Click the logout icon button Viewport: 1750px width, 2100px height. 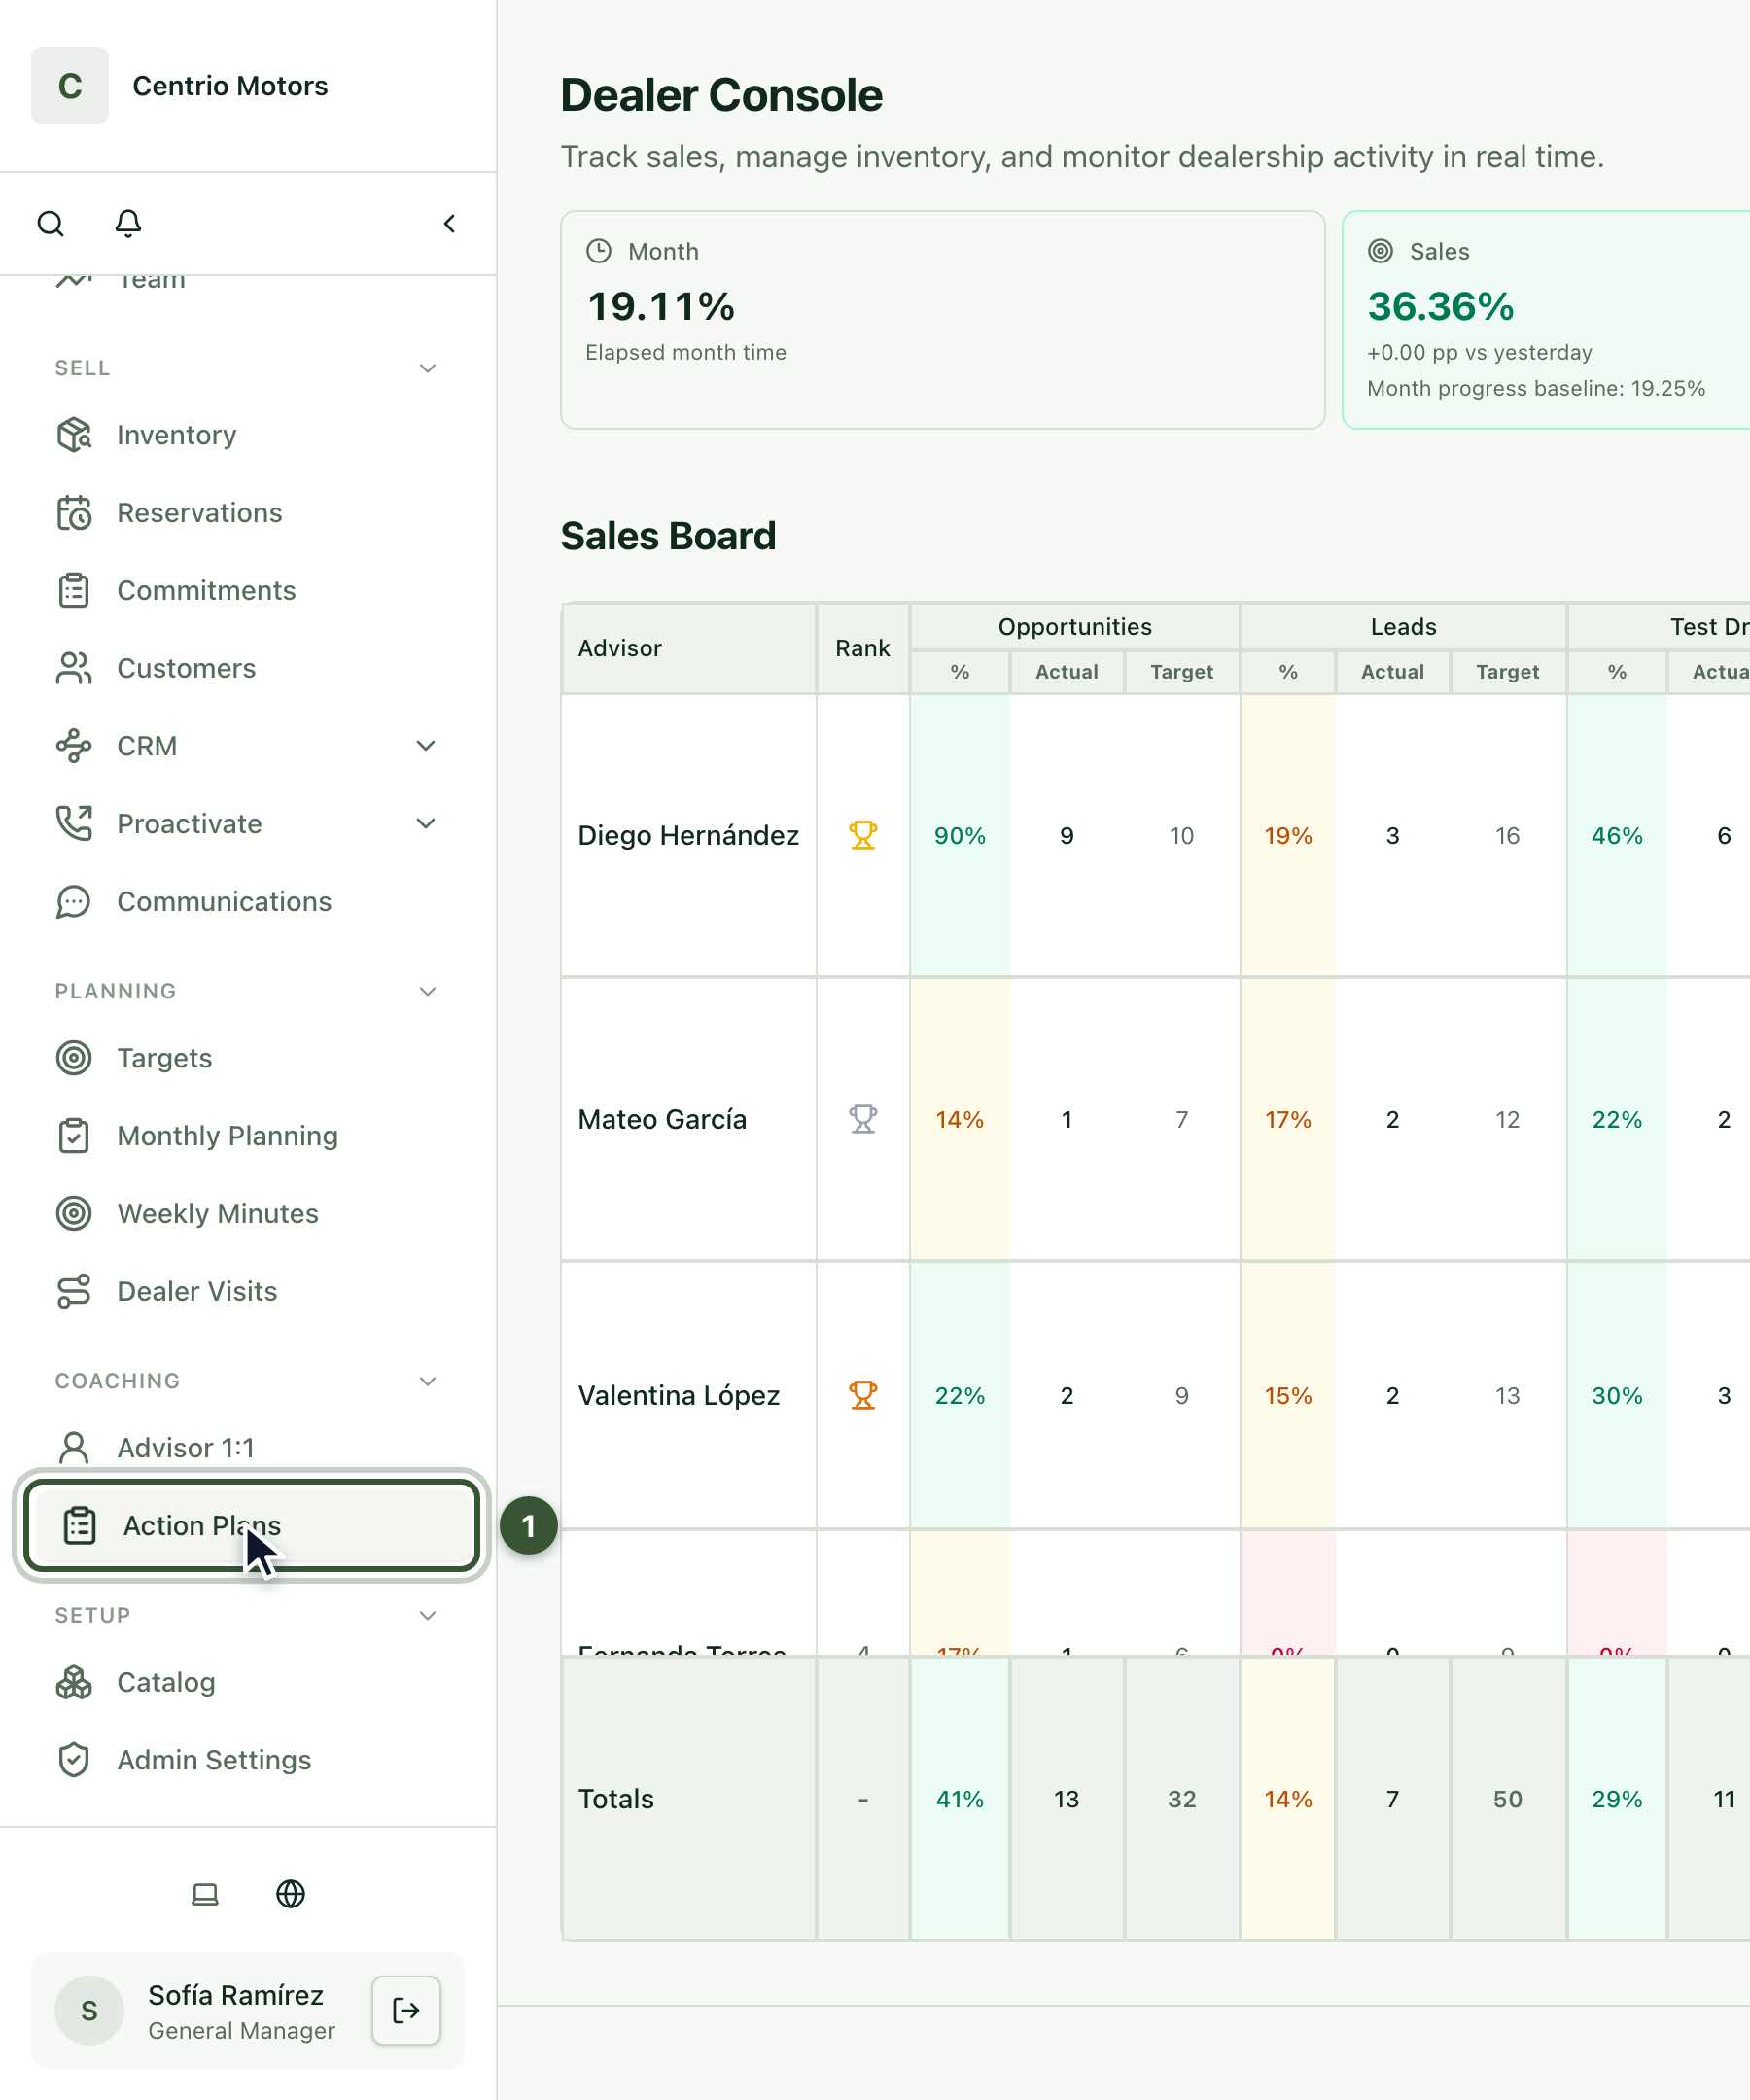pyautogui.click(x=406, y=2010)
